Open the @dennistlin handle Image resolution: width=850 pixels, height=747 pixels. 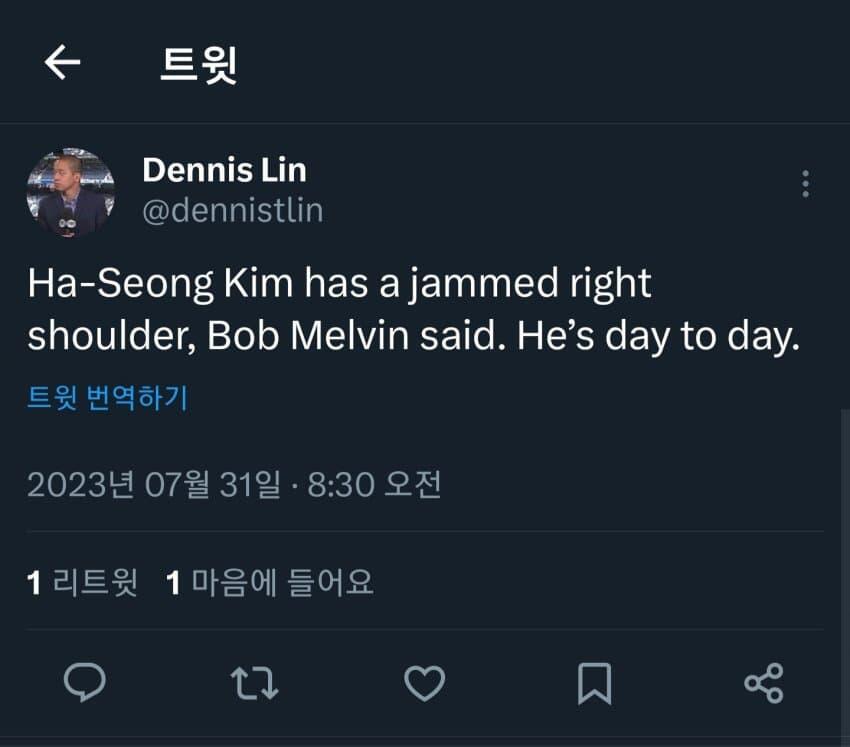(x=232, y=211)
